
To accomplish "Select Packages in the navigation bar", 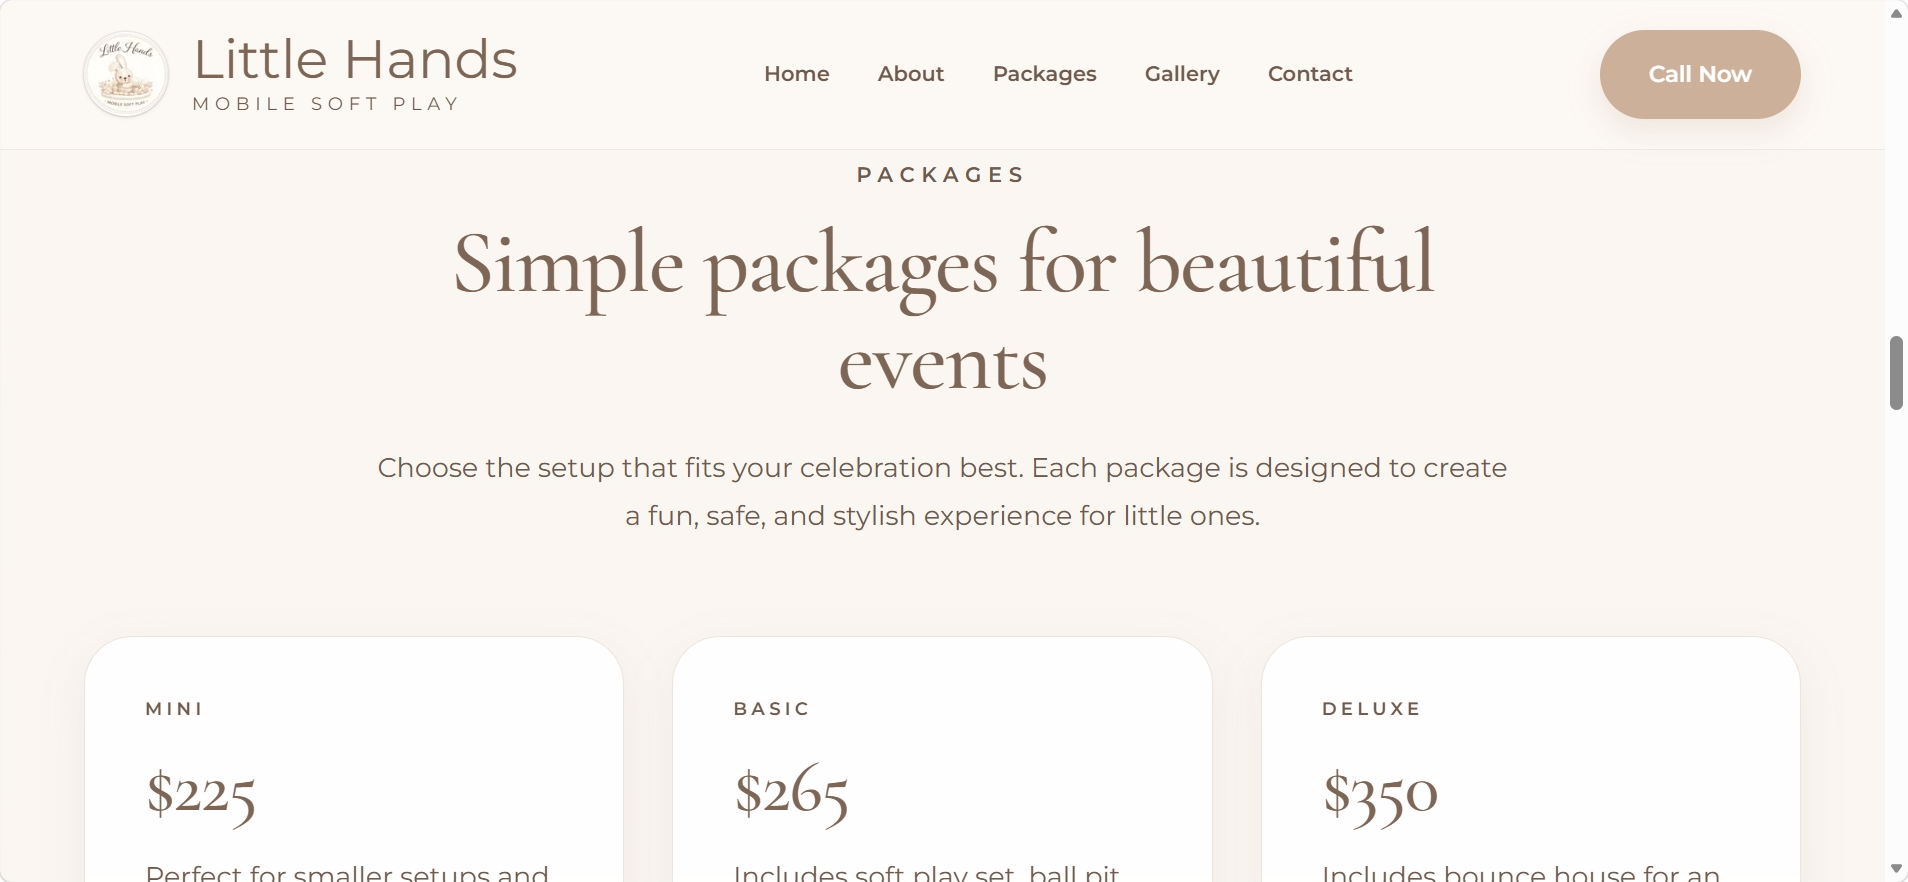I will click(x=1044, y=74).
